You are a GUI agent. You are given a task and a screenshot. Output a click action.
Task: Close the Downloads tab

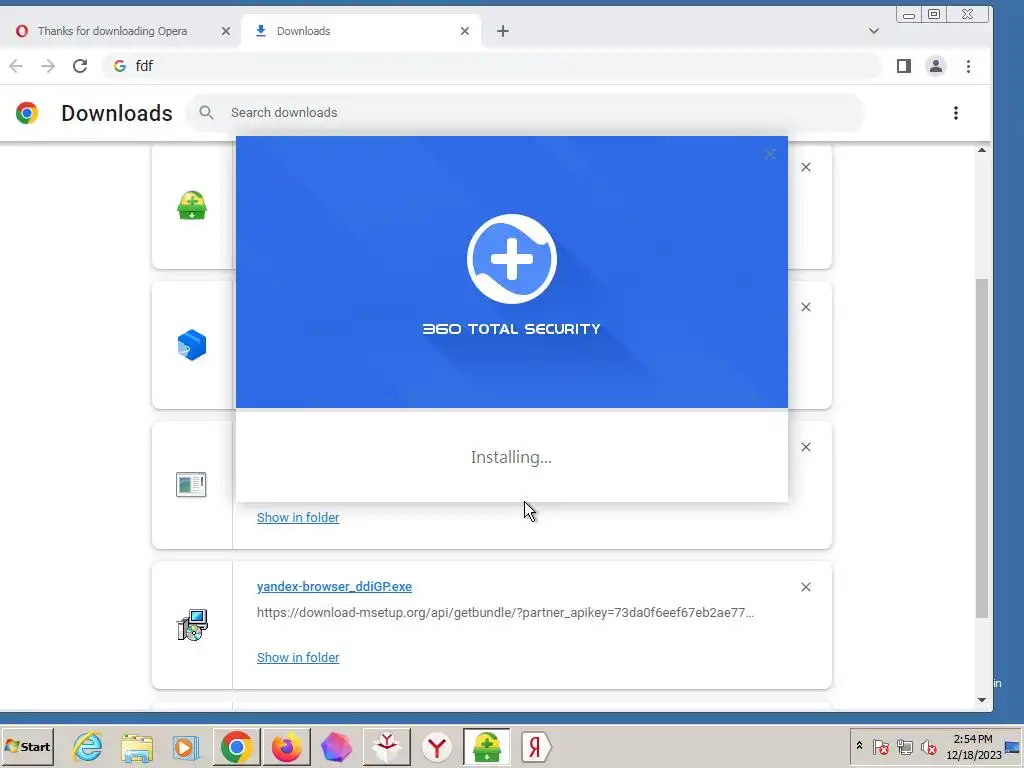click(x=465, y=31)
